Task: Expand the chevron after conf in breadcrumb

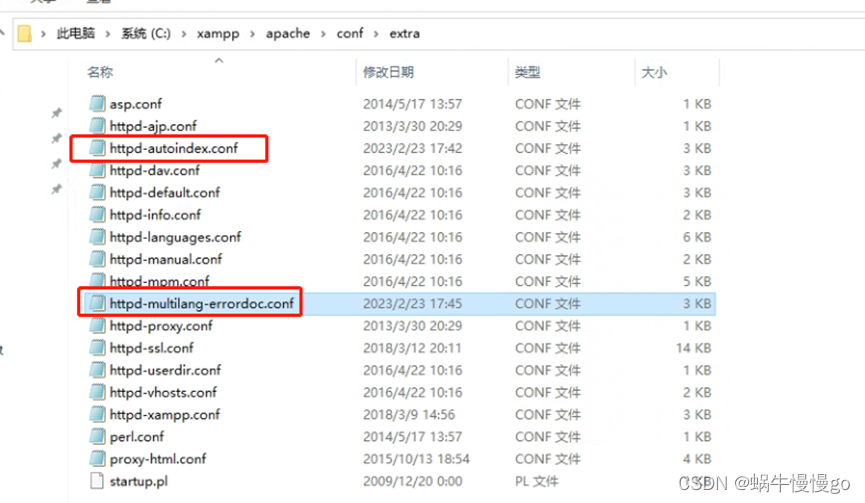Action: pos(376,34)
